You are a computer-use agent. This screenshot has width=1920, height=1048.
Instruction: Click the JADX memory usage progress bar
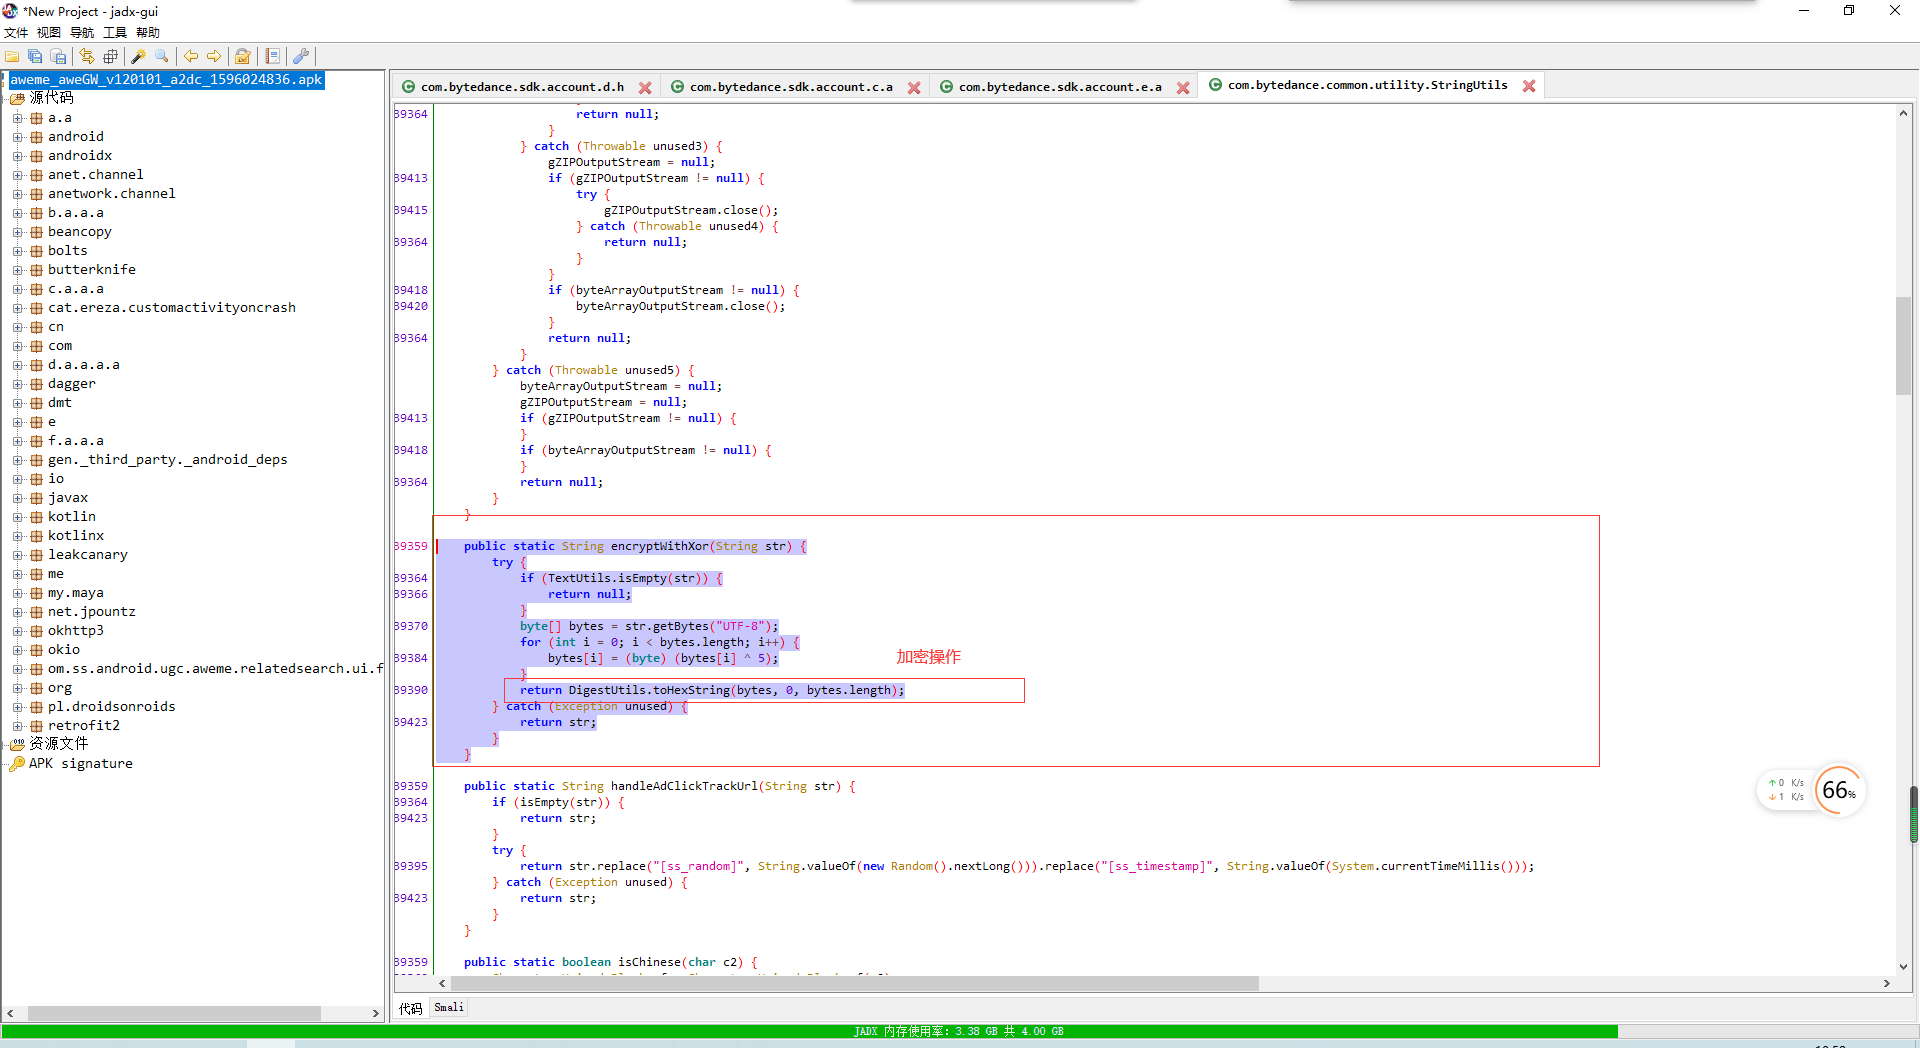[x=959, y=1031]
